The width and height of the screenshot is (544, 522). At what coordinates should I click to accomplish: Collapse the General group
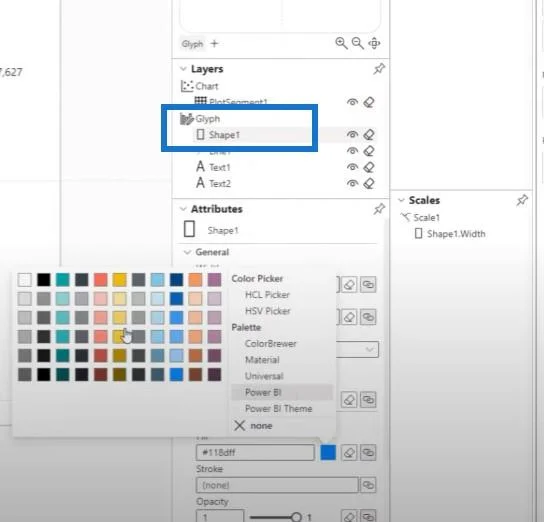coord(187,252)
